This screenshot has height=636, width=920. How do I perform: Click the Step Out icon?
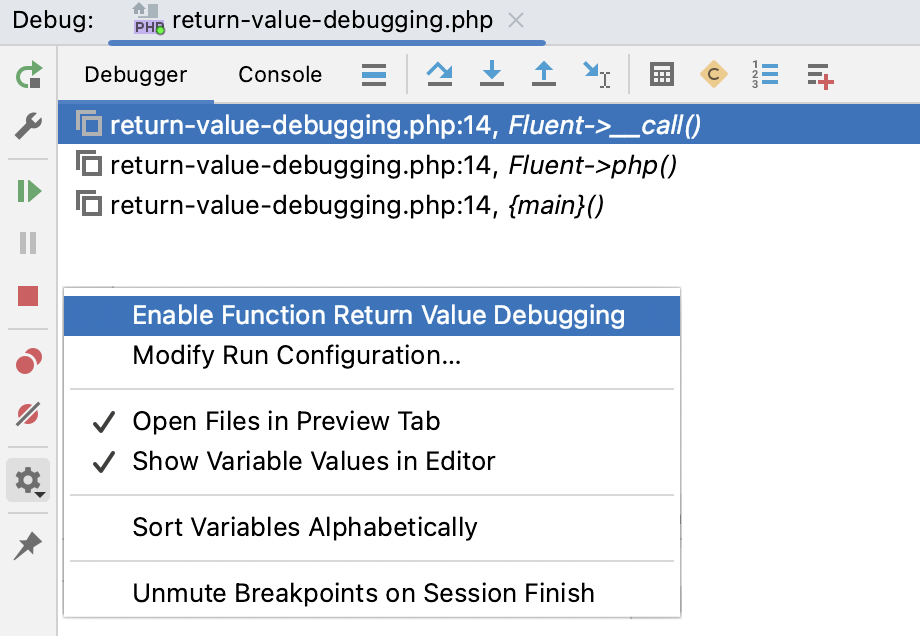[x=544, y=74]
